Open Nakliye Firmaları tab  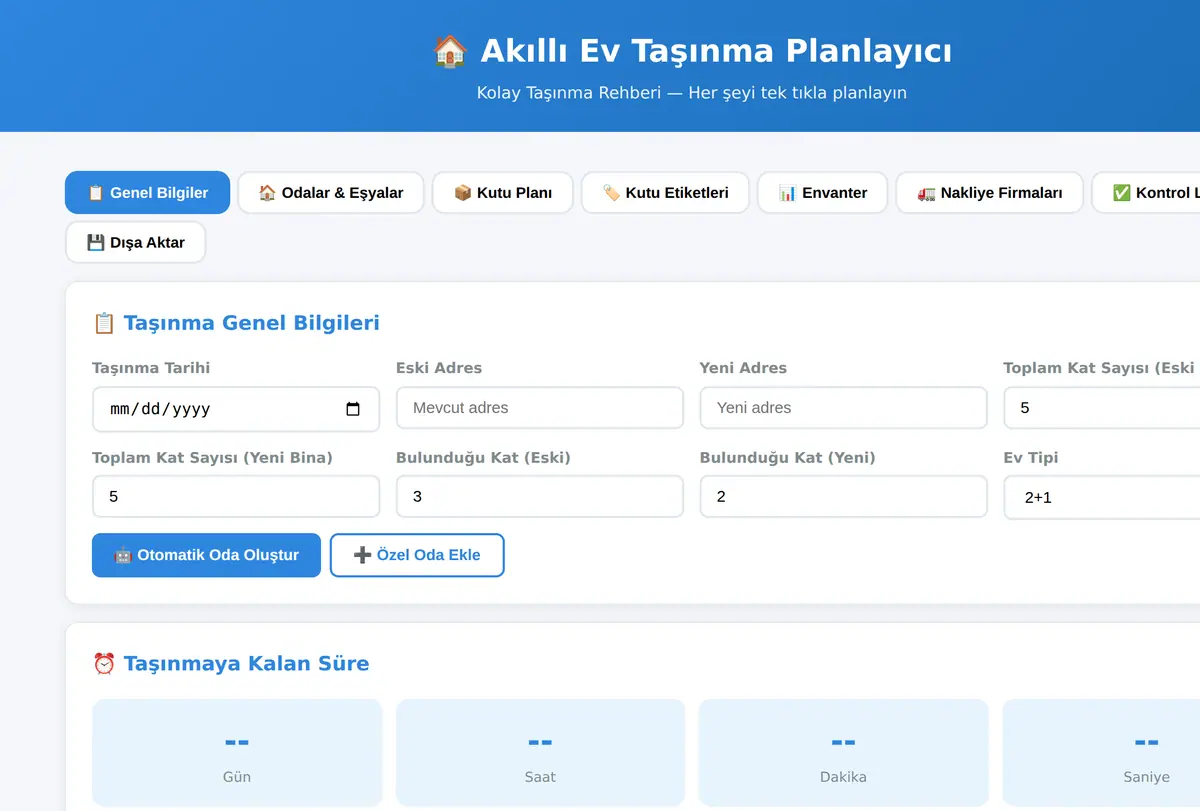pos(989,193)
